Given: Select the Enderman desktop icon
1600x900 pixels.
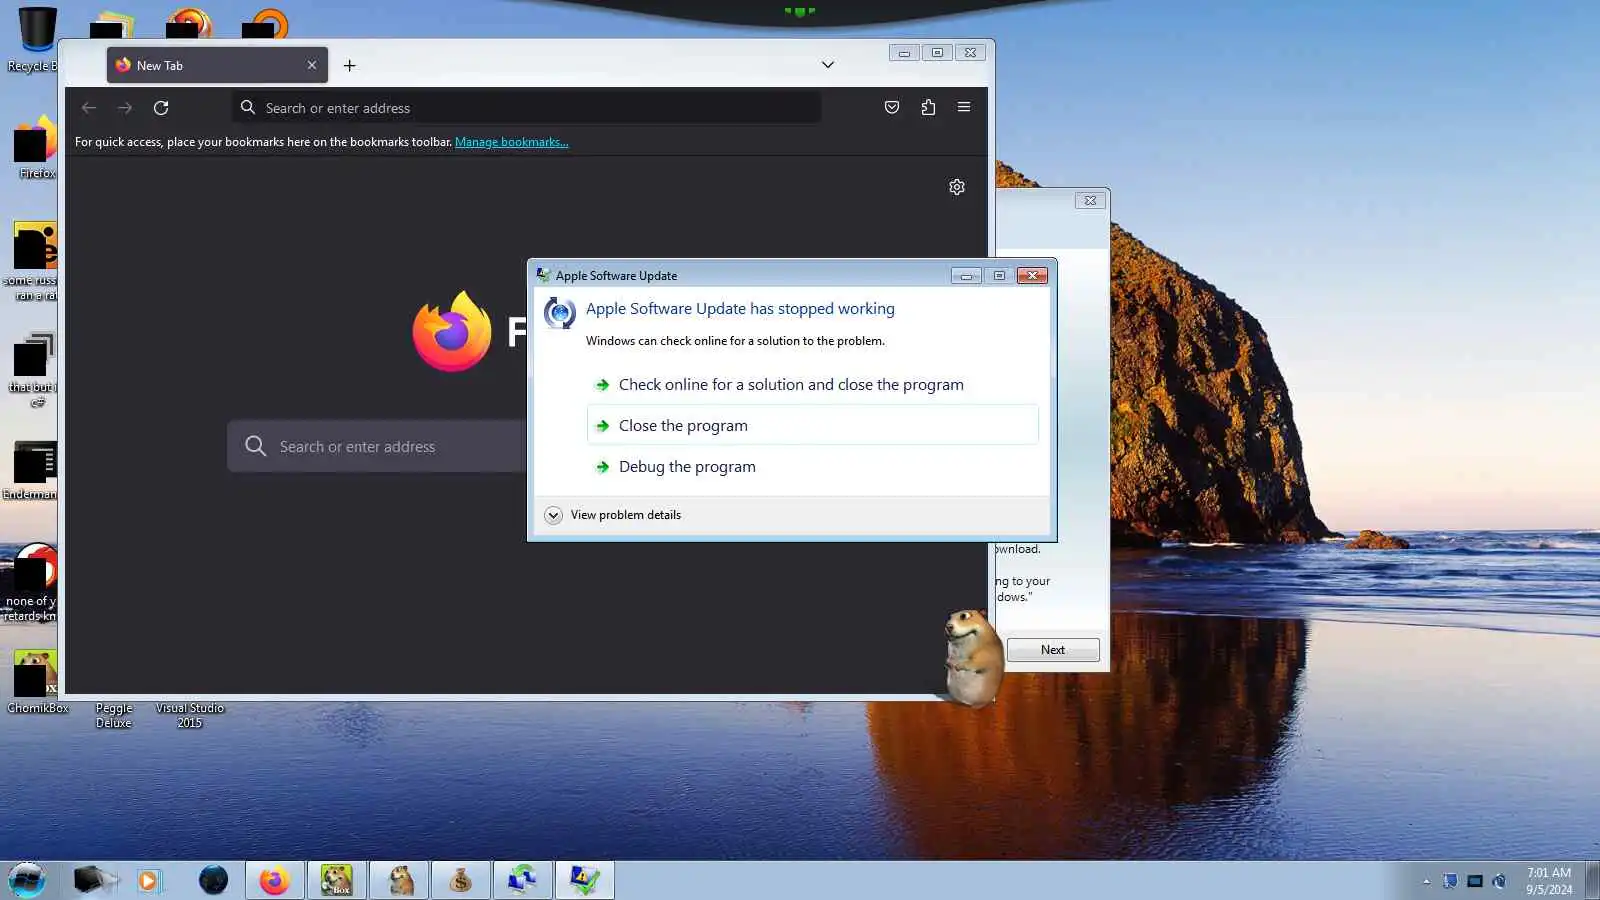Looking at the screenshot, I should tap(32, 470).
